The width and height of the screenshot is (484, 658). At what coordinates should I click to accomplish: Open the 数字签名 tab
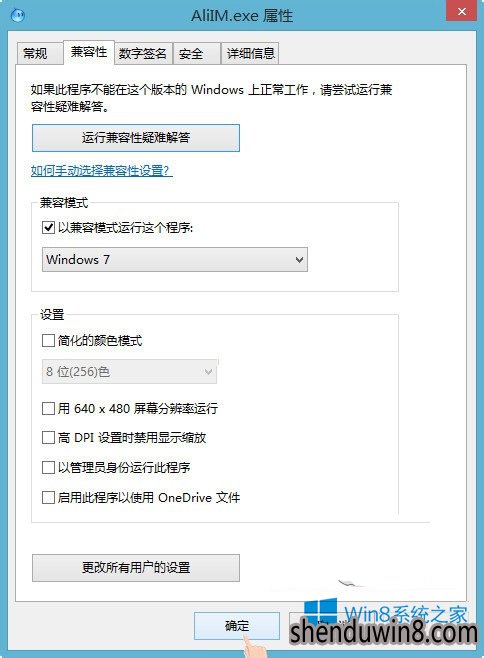(143, 53)
